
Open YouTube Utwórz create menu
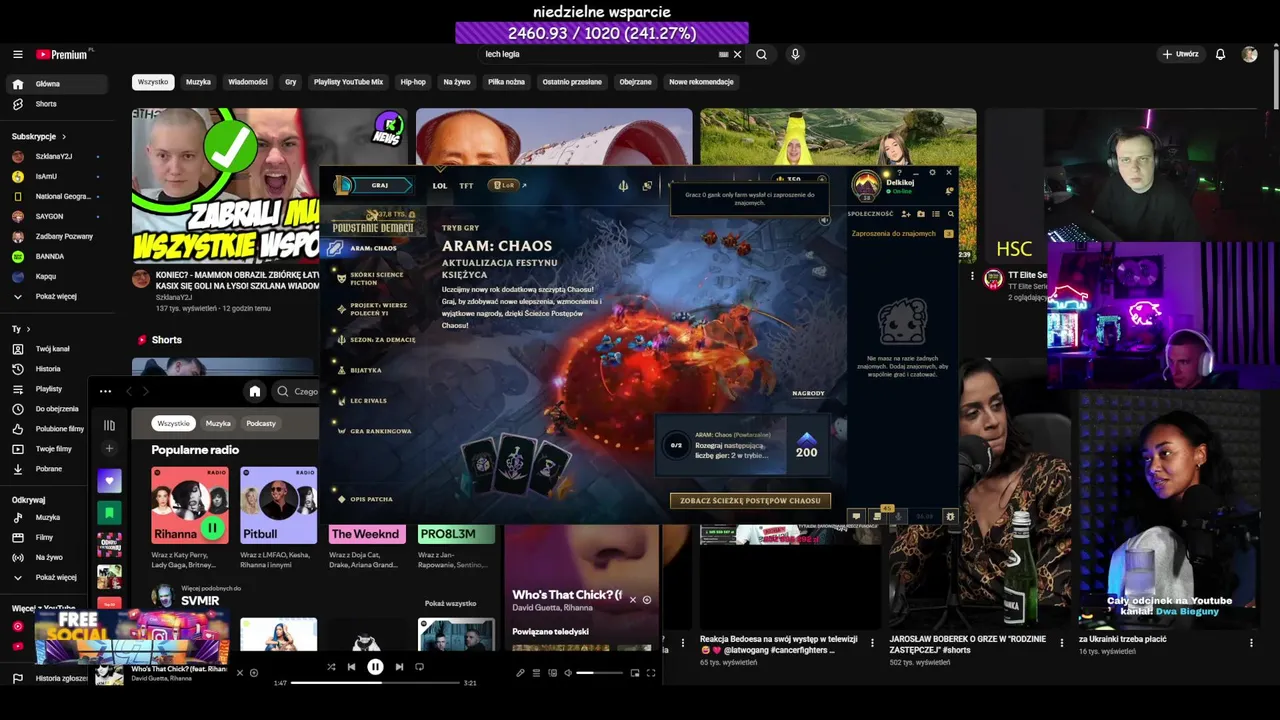tap(1180, 54)
